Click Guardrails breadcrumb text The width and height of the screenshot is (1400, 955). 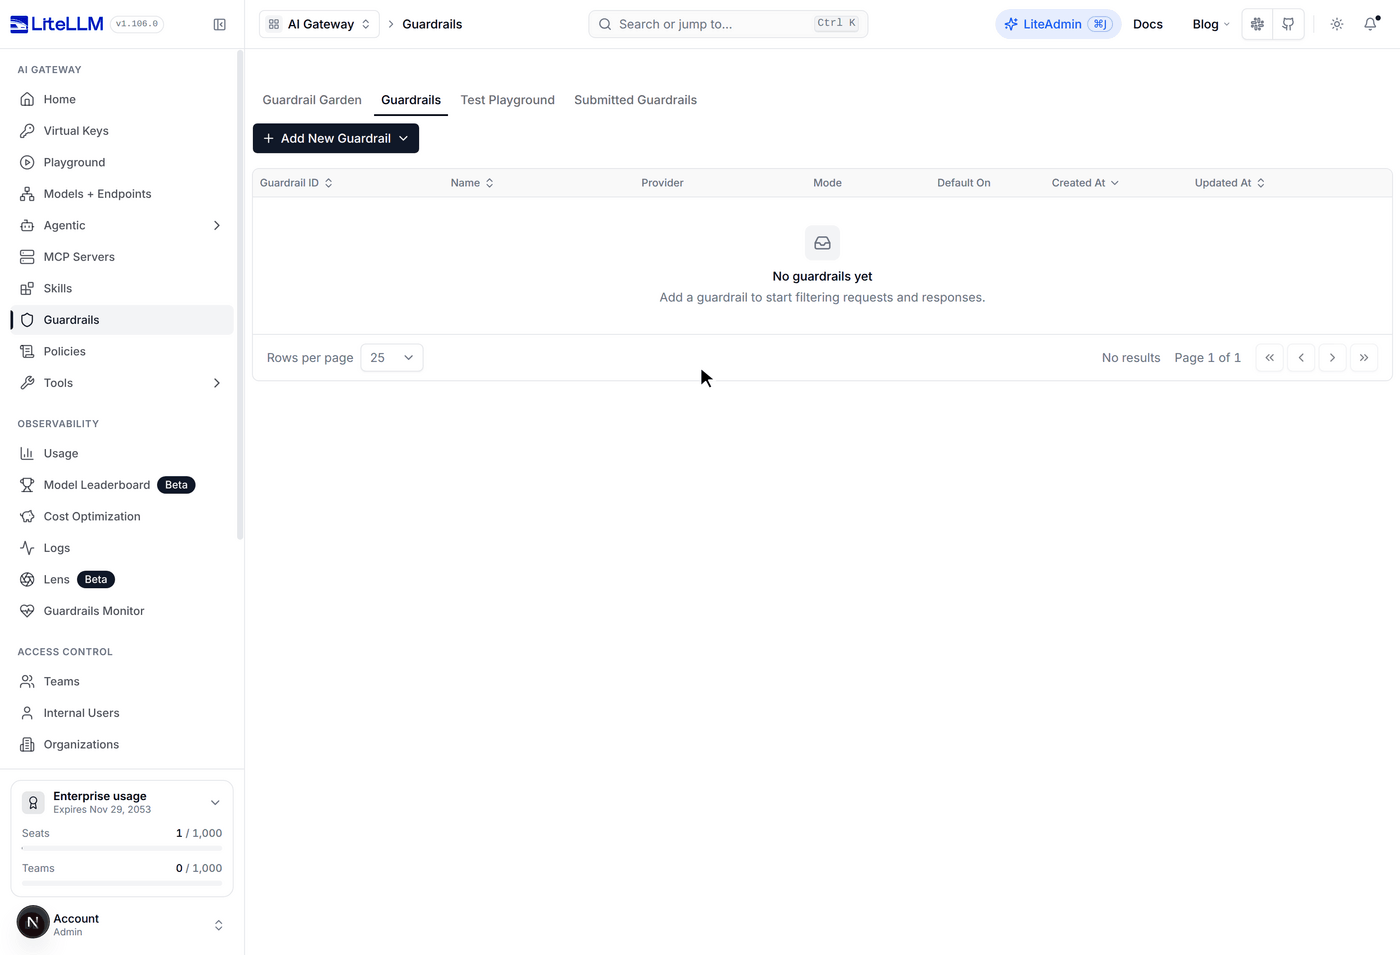432,24
